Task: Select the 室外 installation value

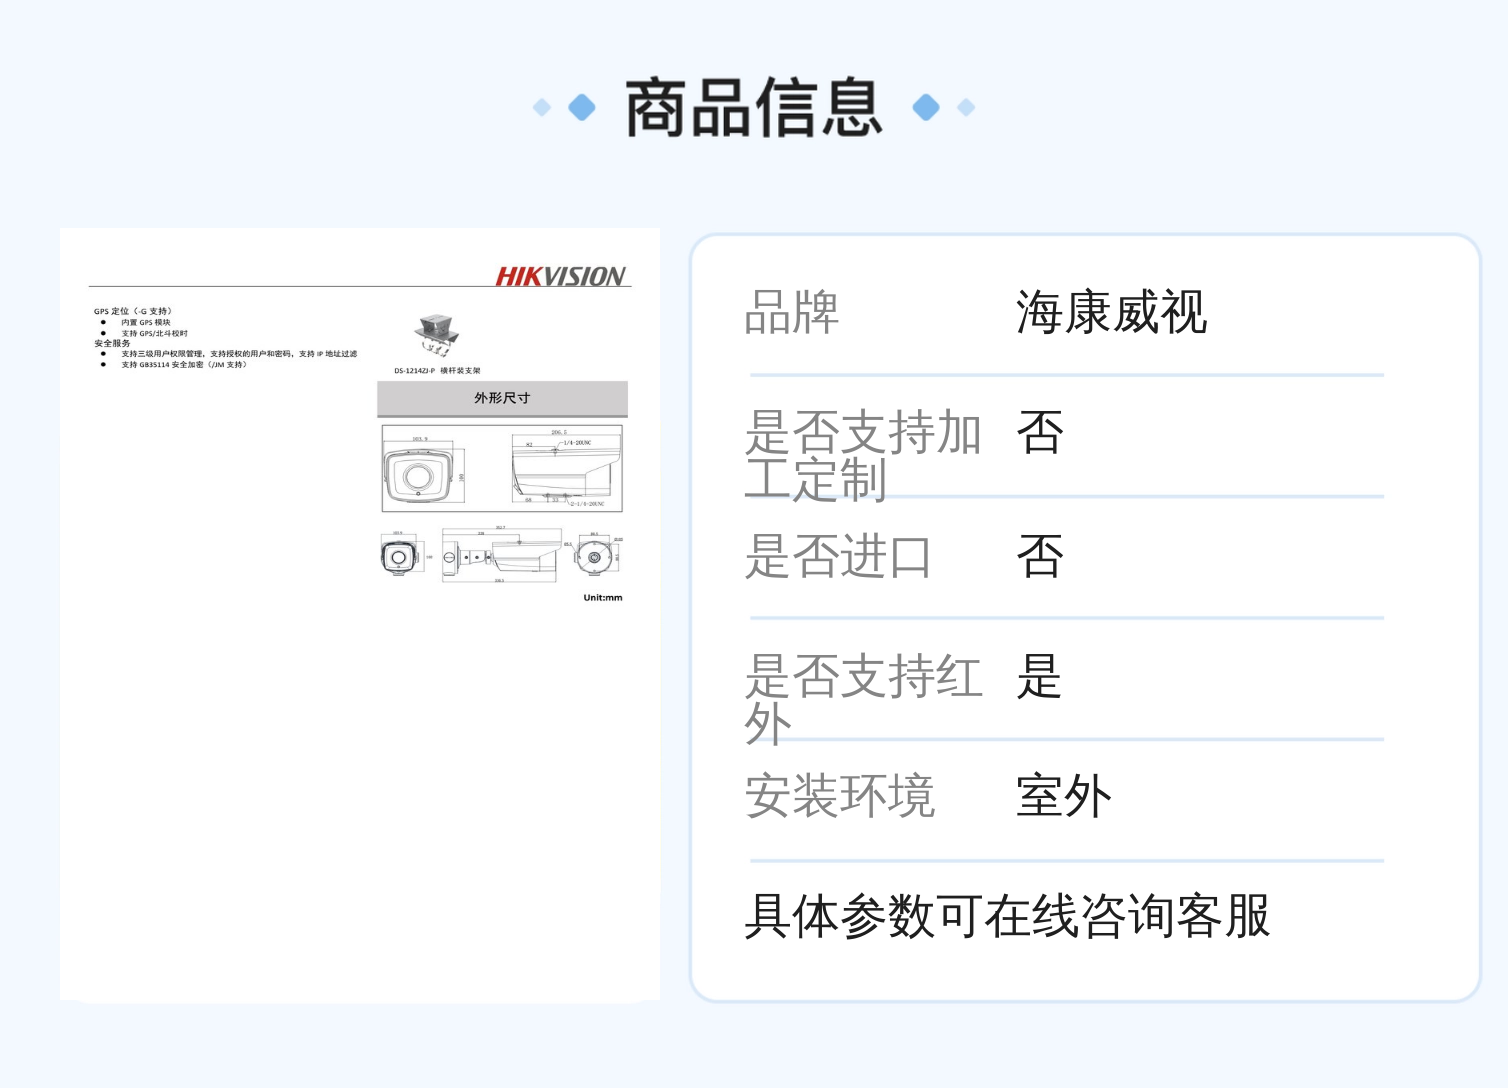Action: [x=1064, y=797]
